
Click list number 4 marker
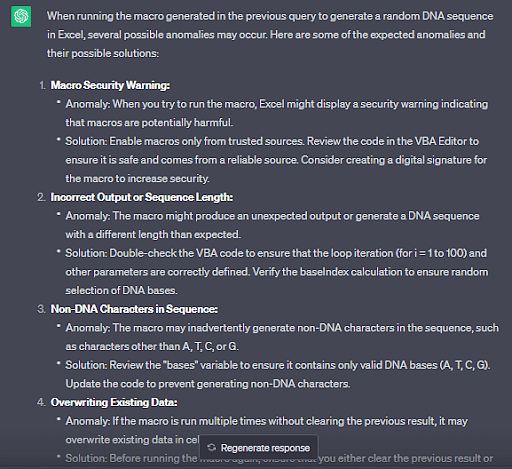coord(41,403)
